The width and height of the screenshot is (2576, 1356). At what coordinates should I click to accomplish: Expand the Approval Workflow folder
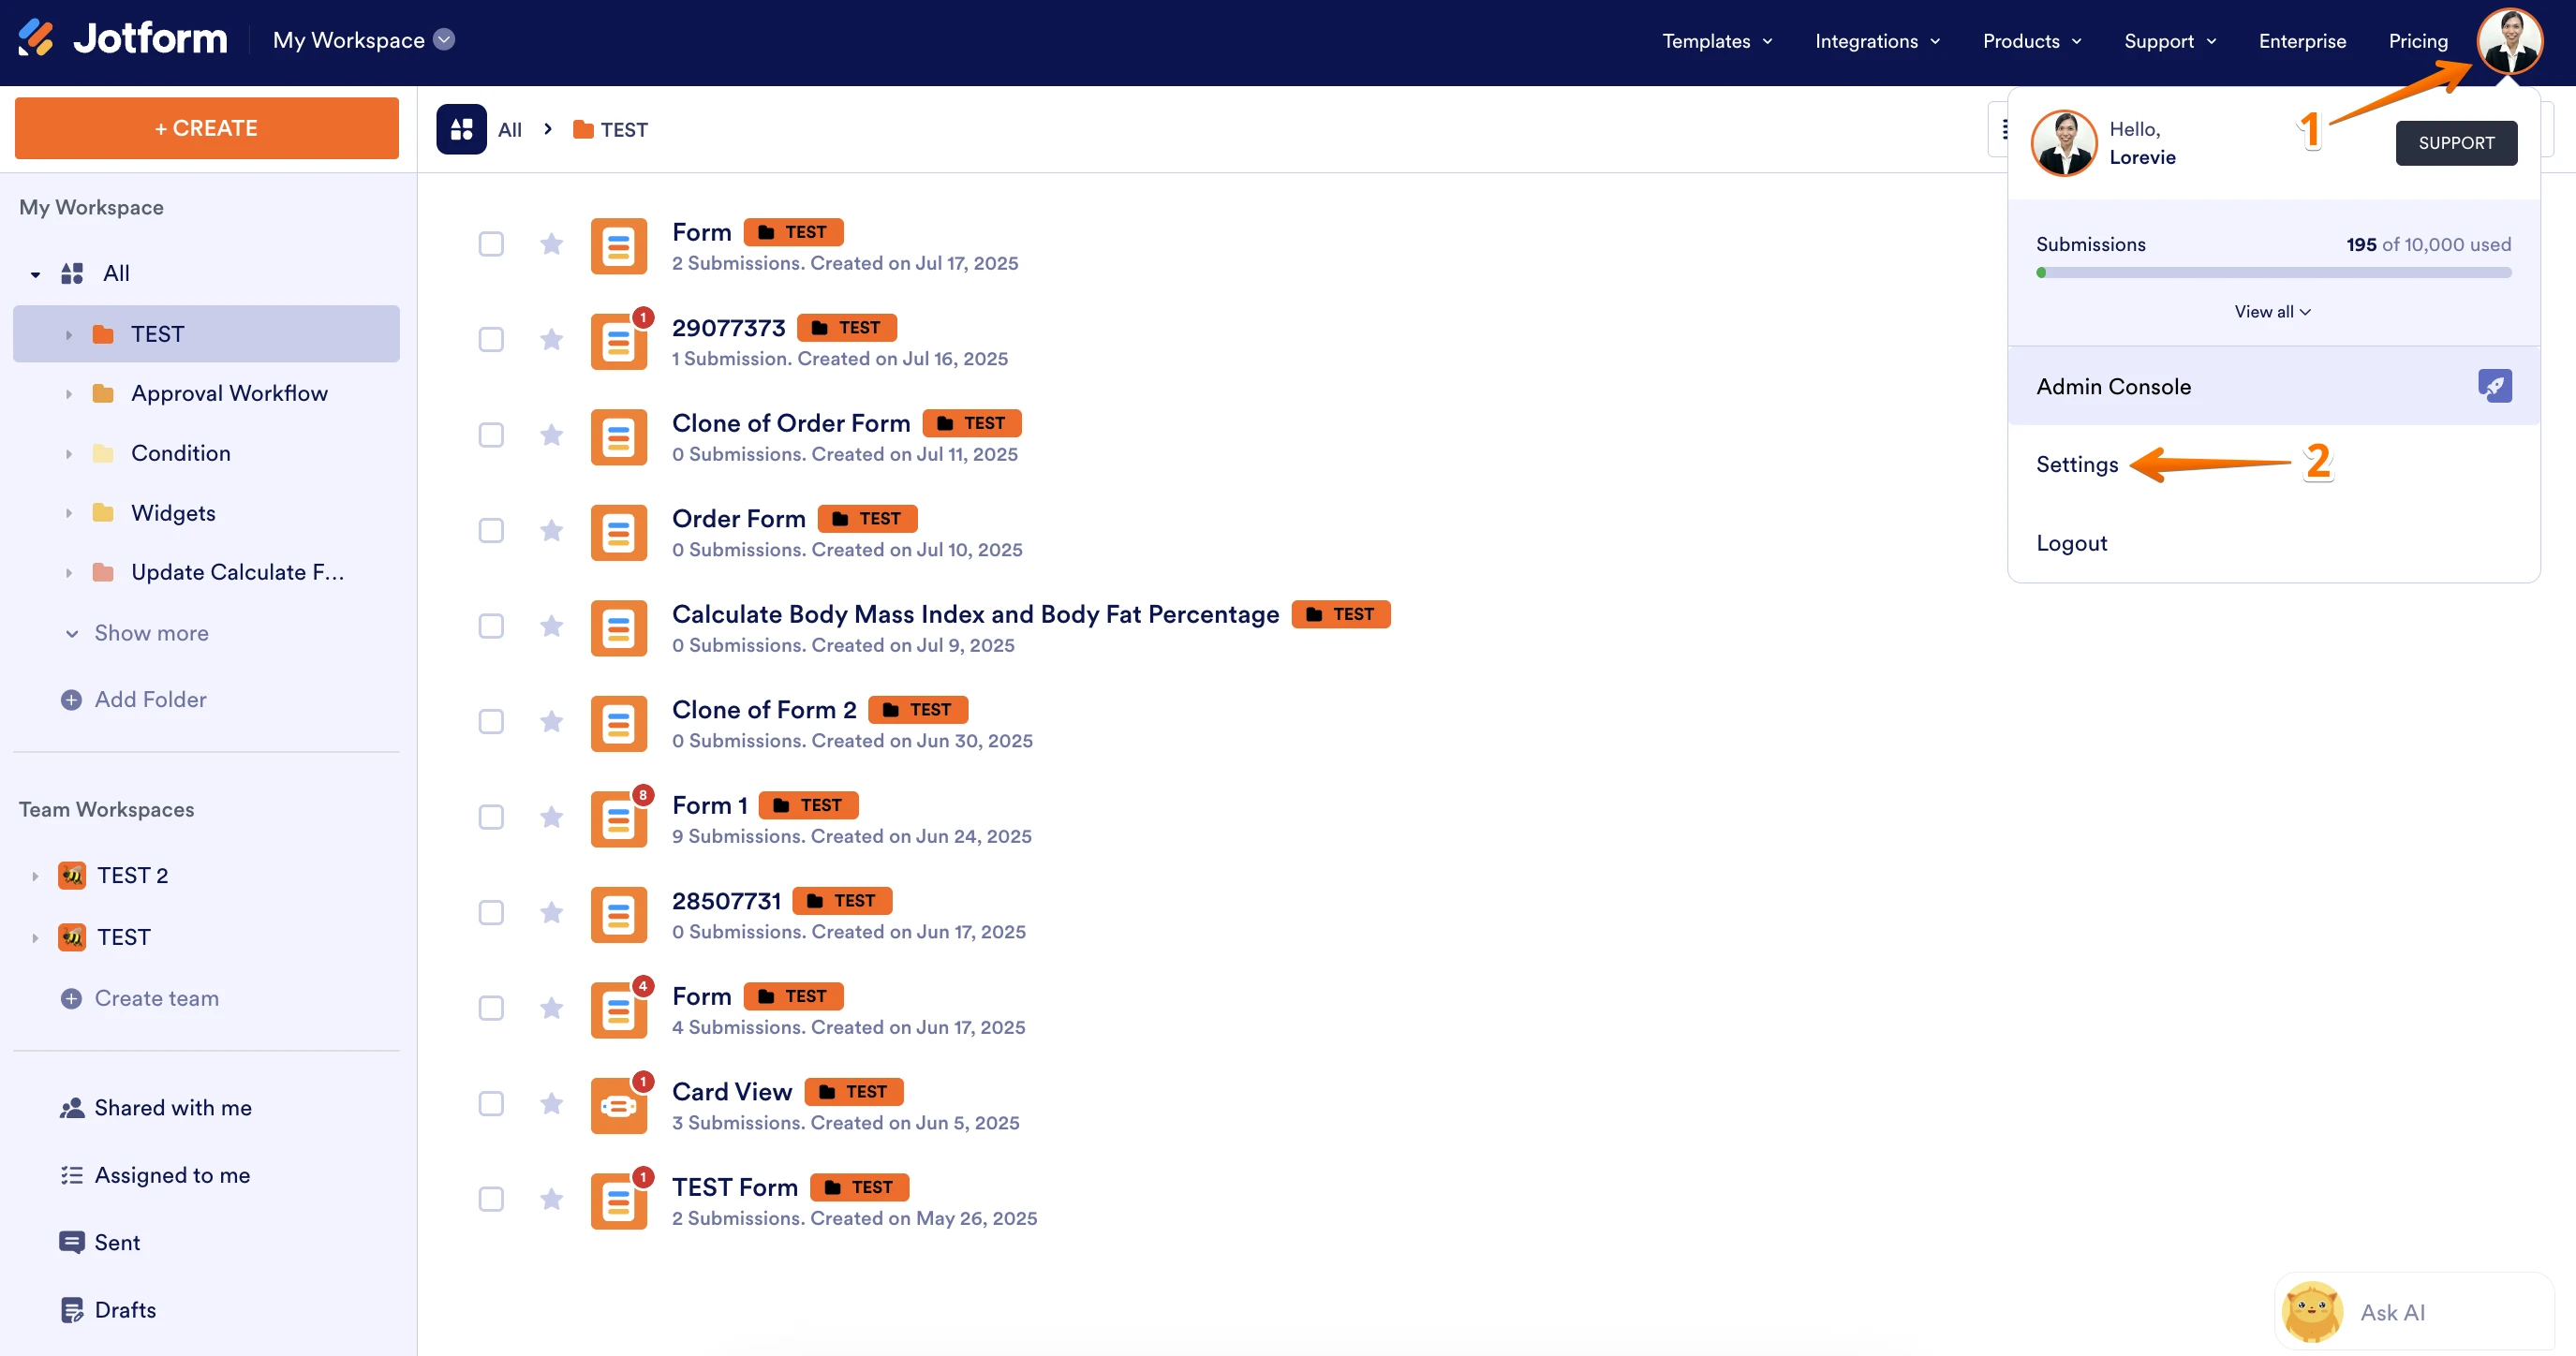69,394
